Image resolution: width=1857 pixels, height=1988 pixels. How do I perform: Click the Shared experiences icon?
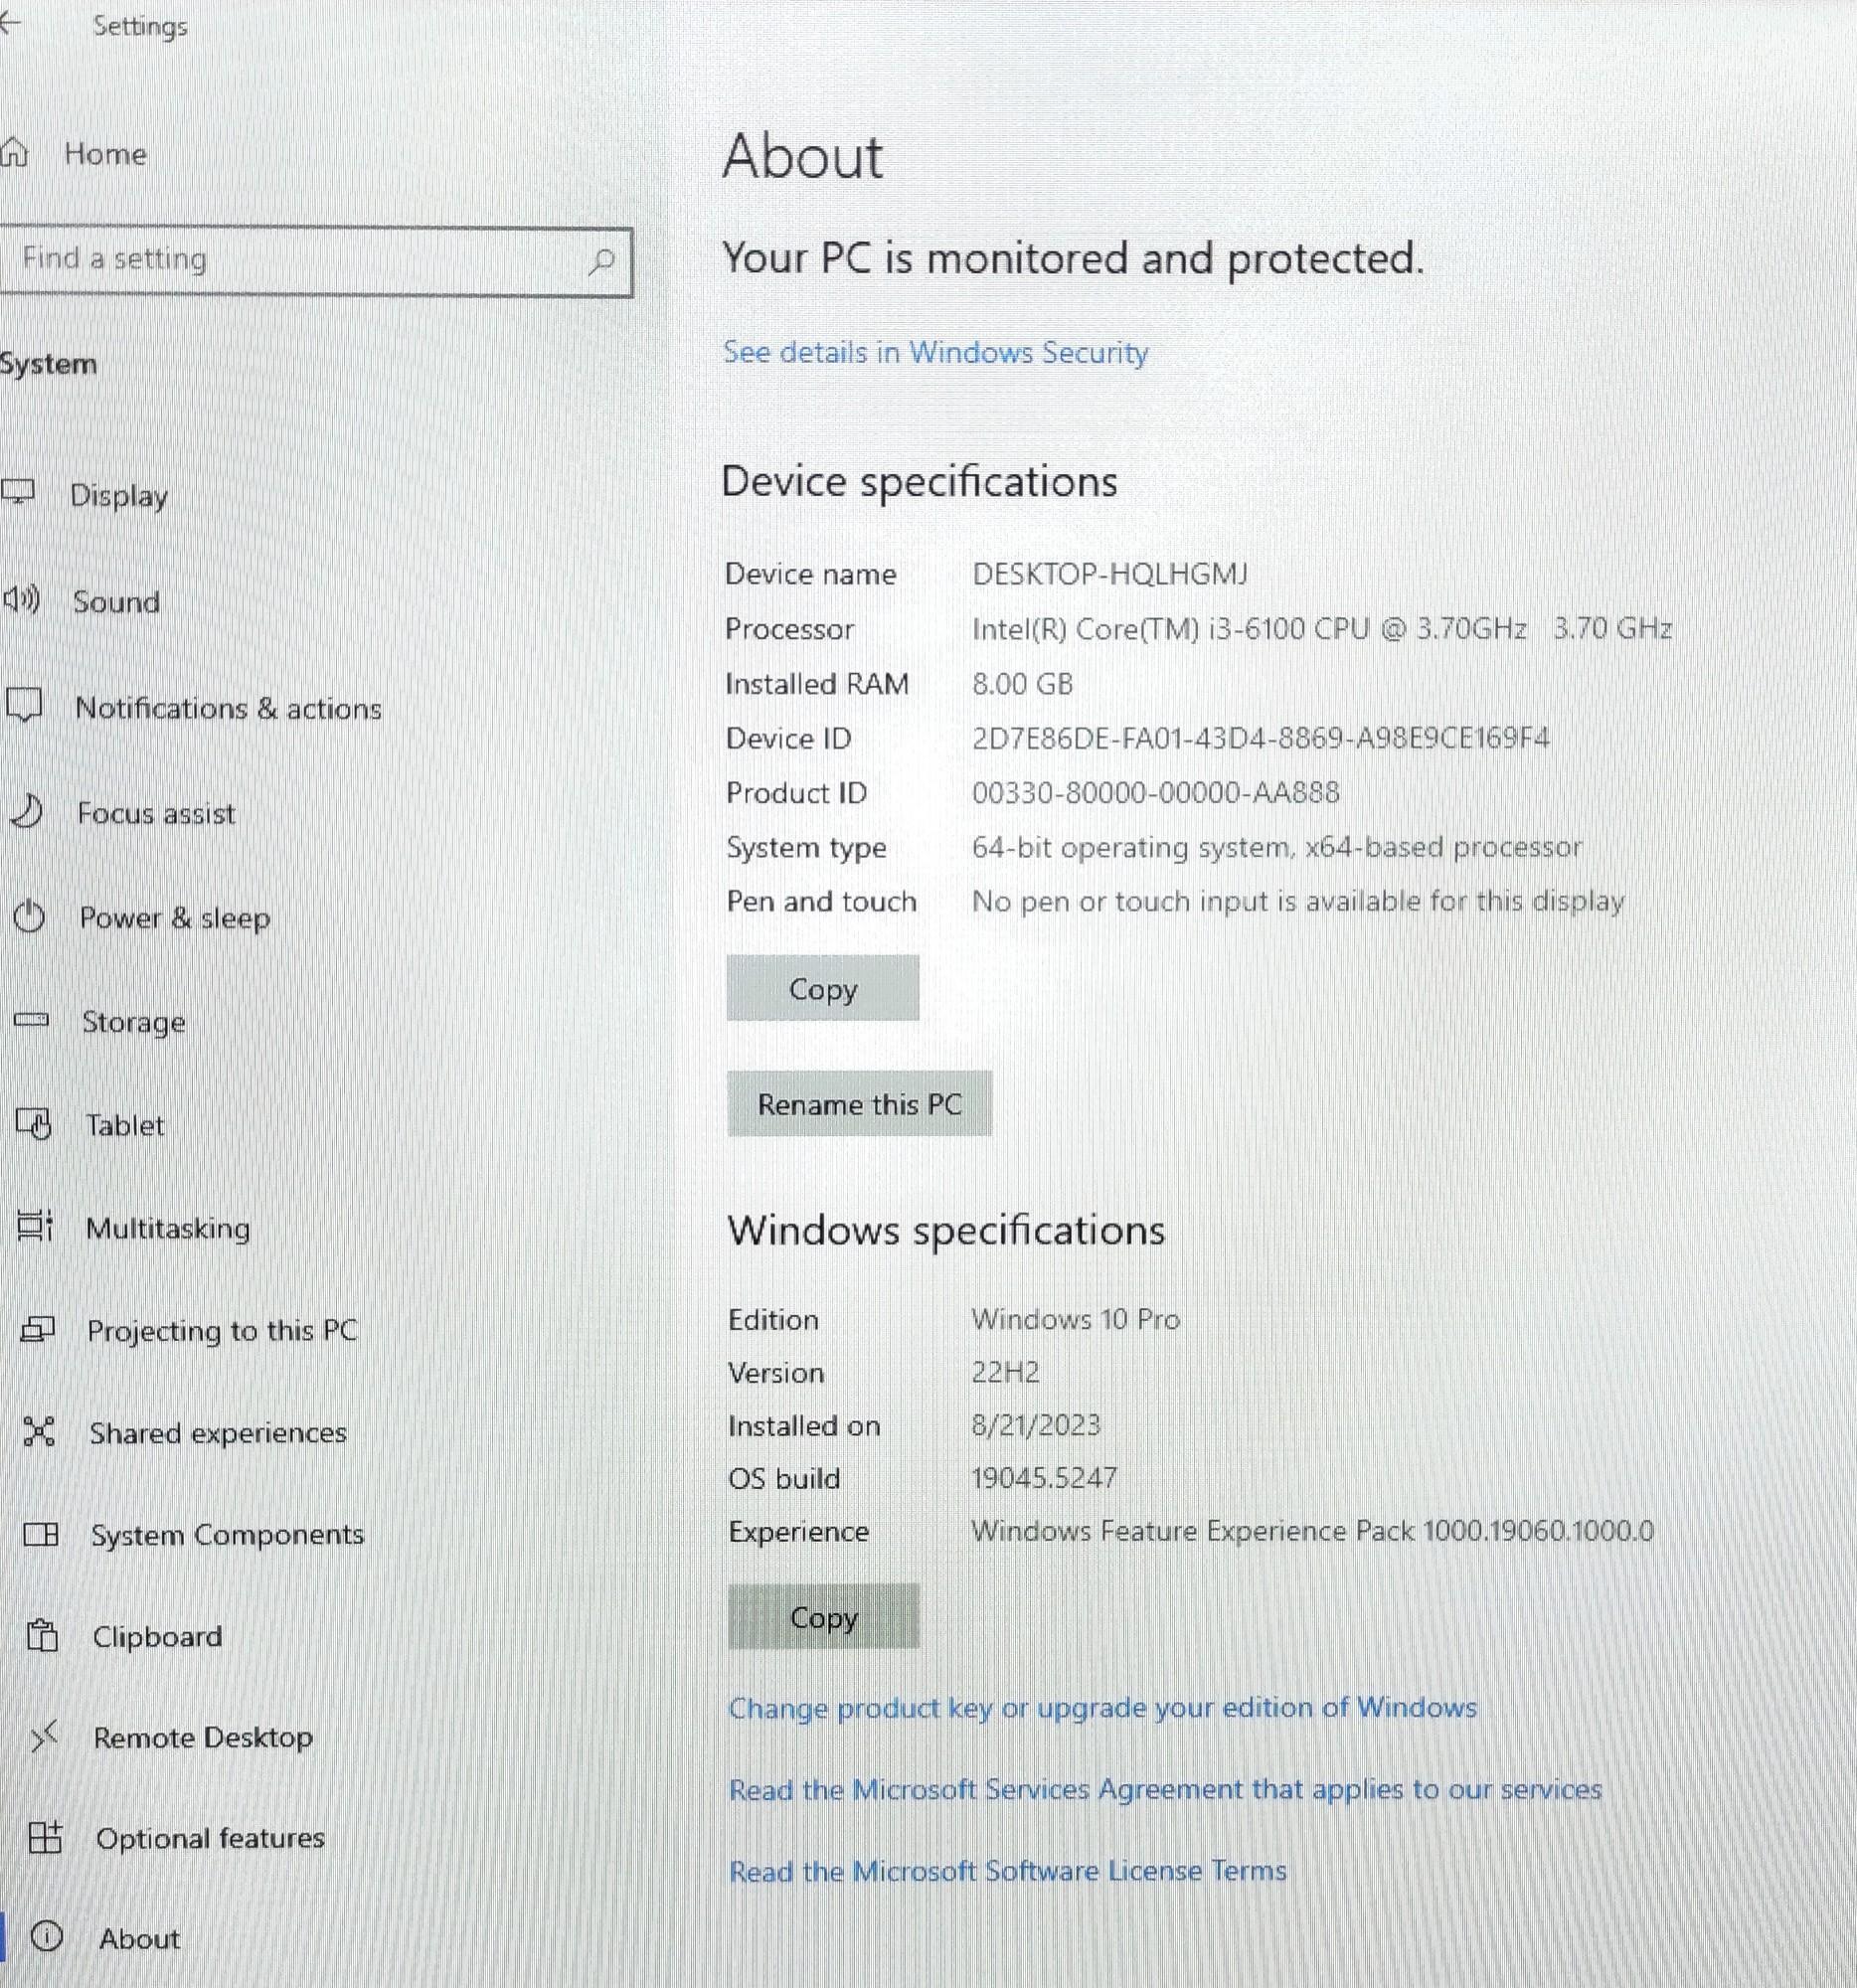38,1431
